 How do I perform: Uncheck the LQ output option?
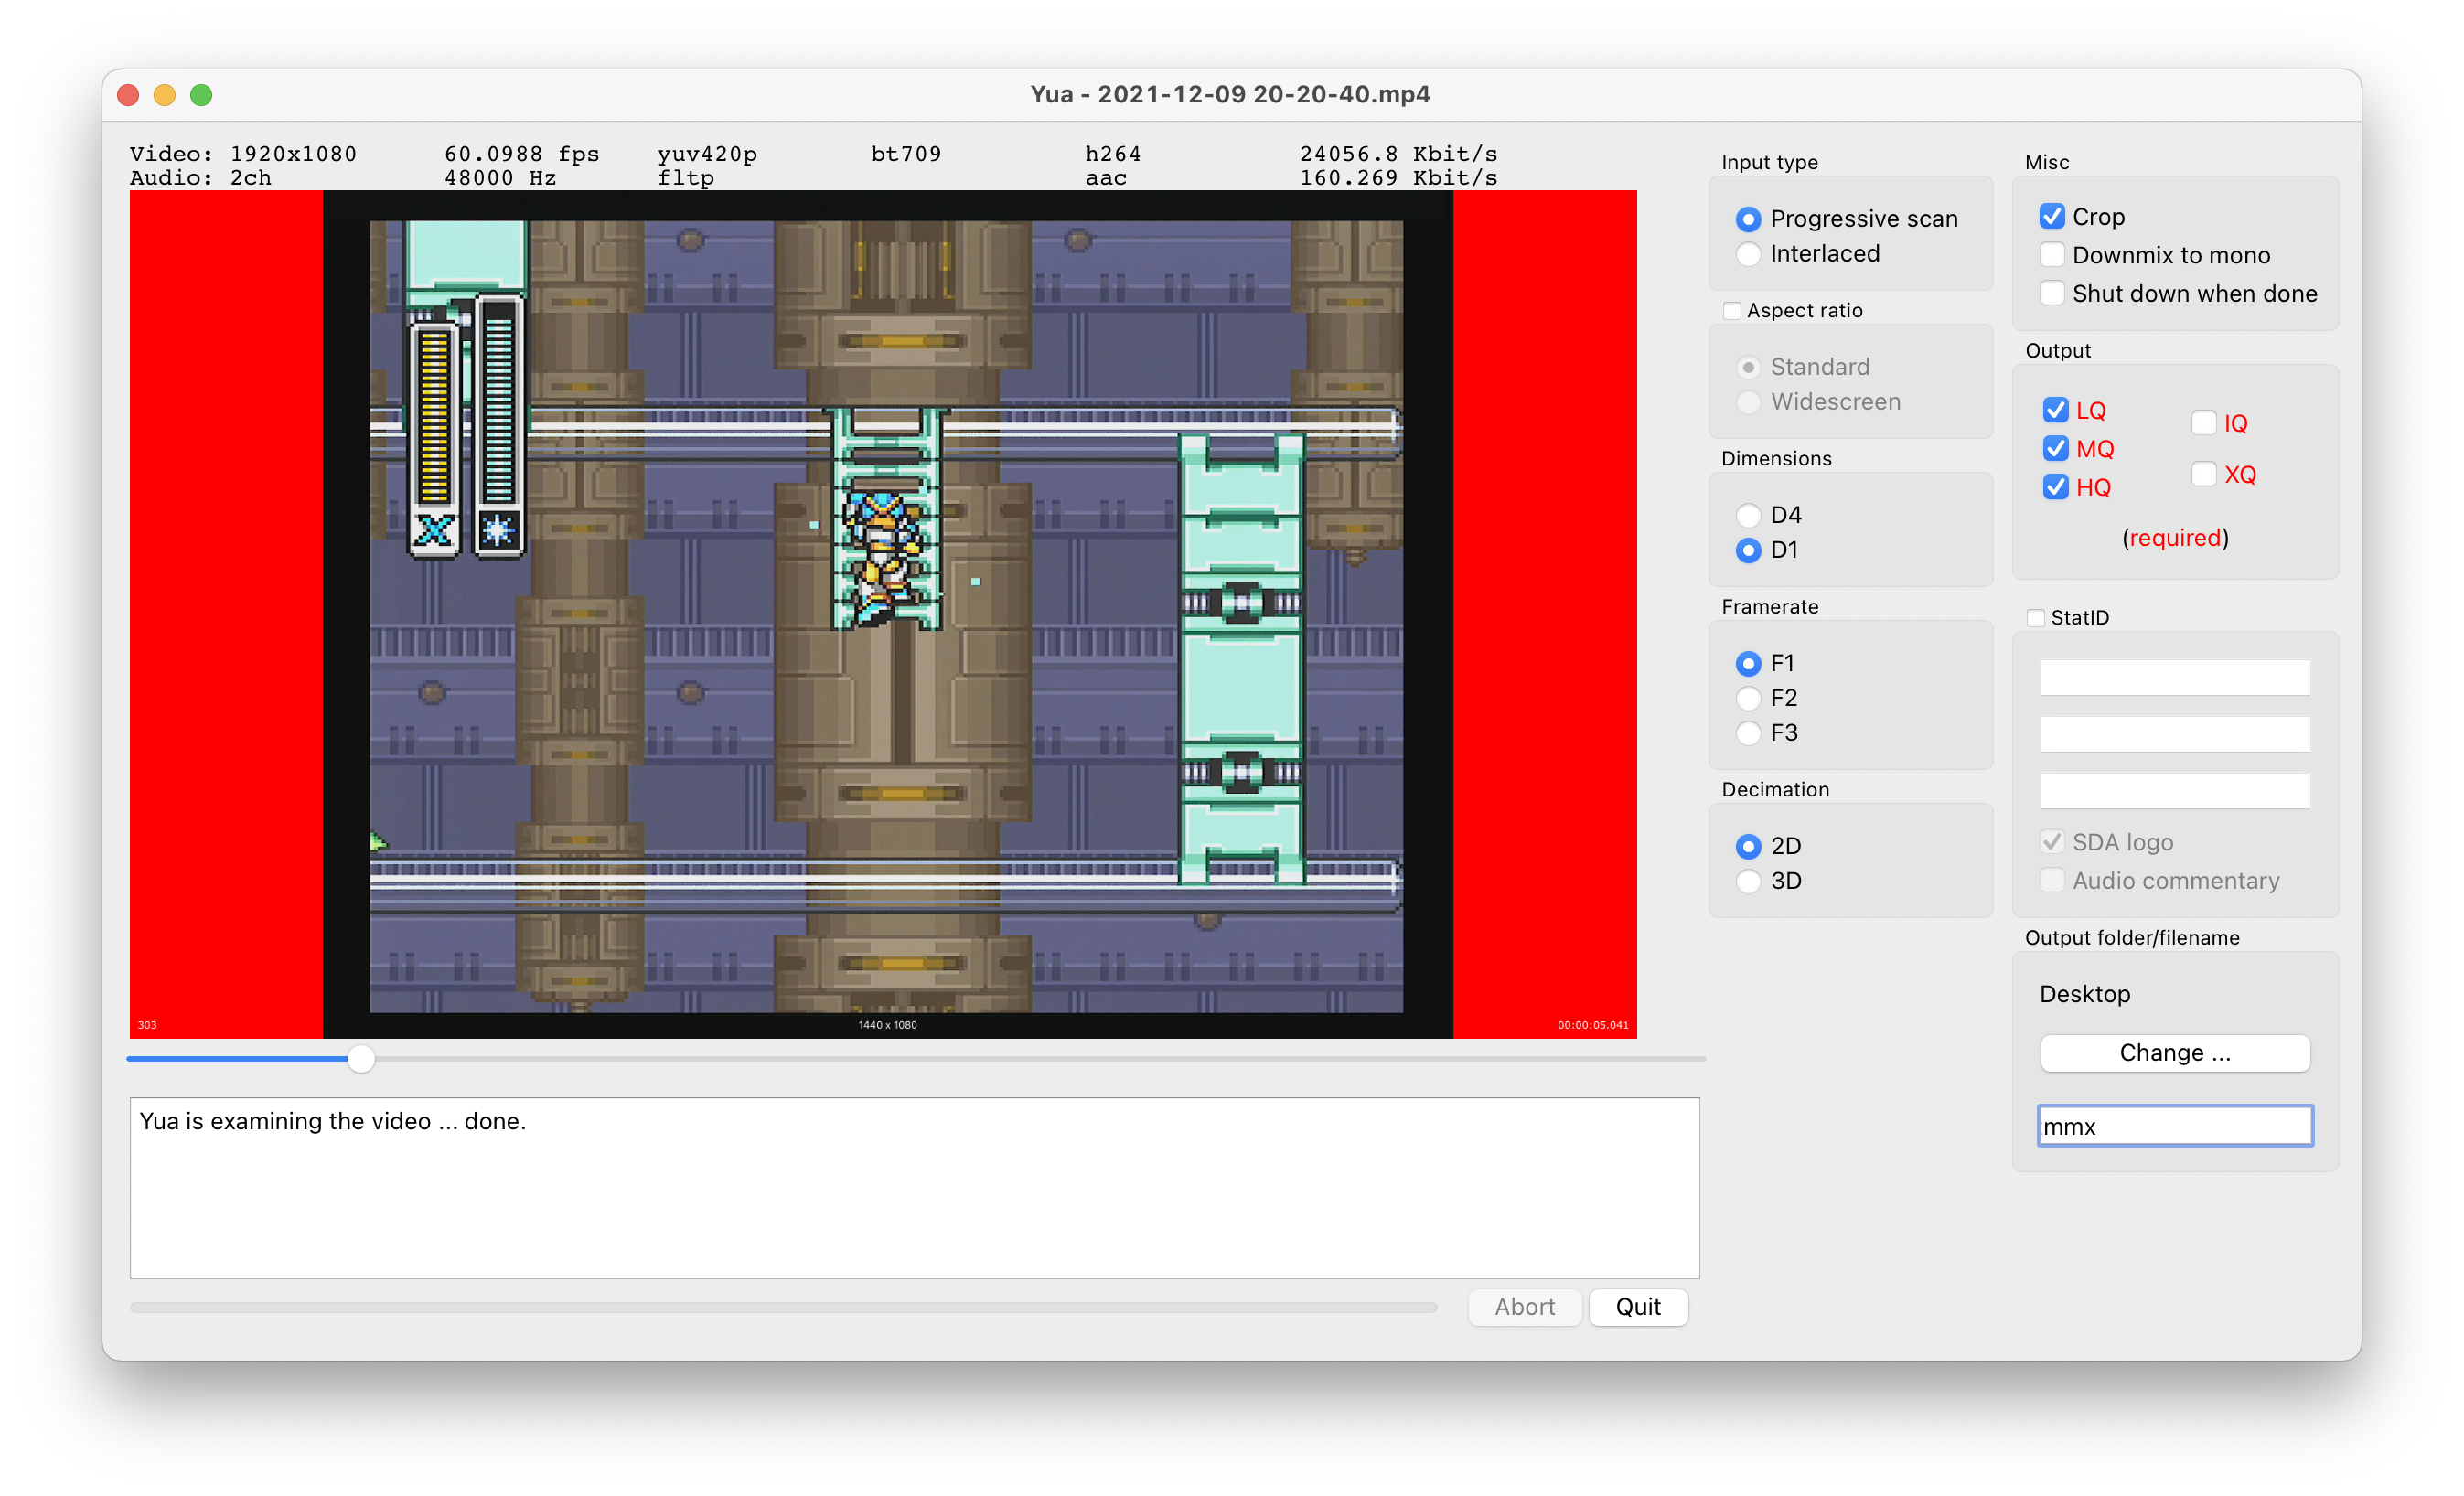[2055, 410]
